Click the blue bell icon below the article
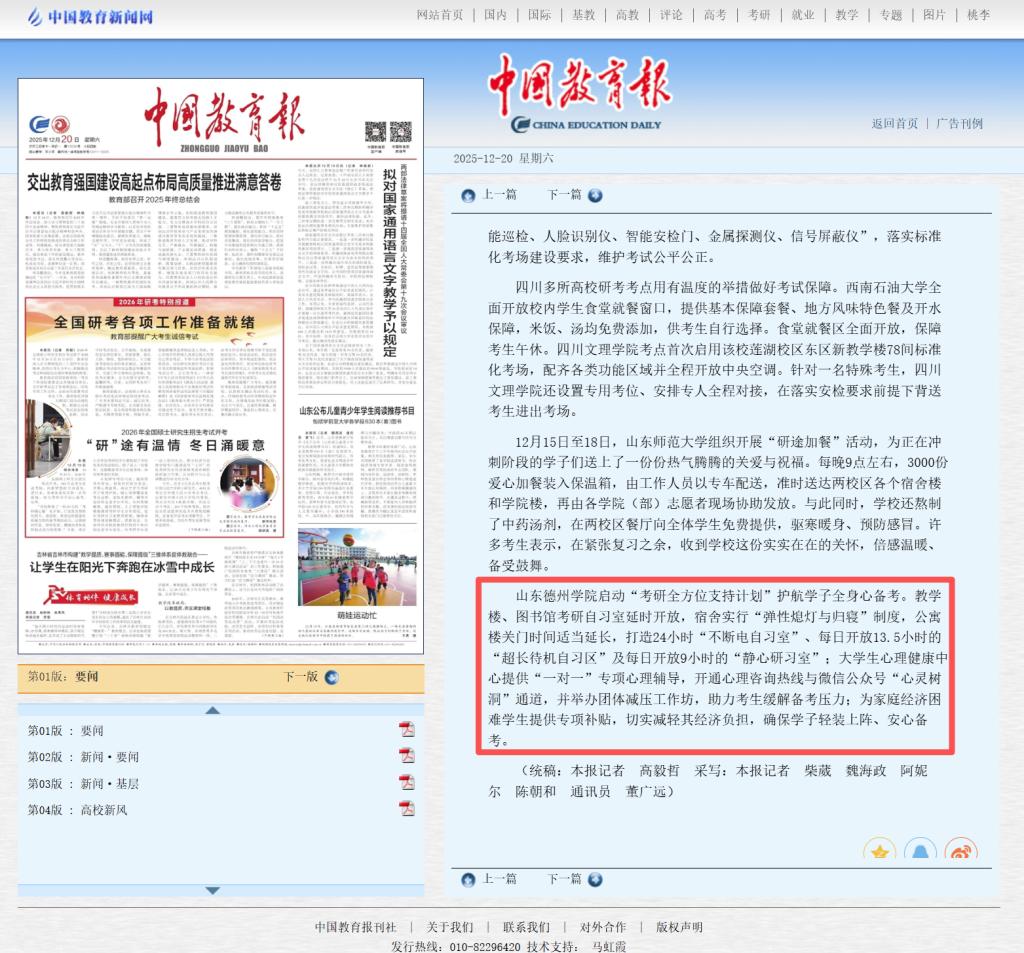This screenshot has width=1024, height=953. pyautogui.click(x=920, y=852)
